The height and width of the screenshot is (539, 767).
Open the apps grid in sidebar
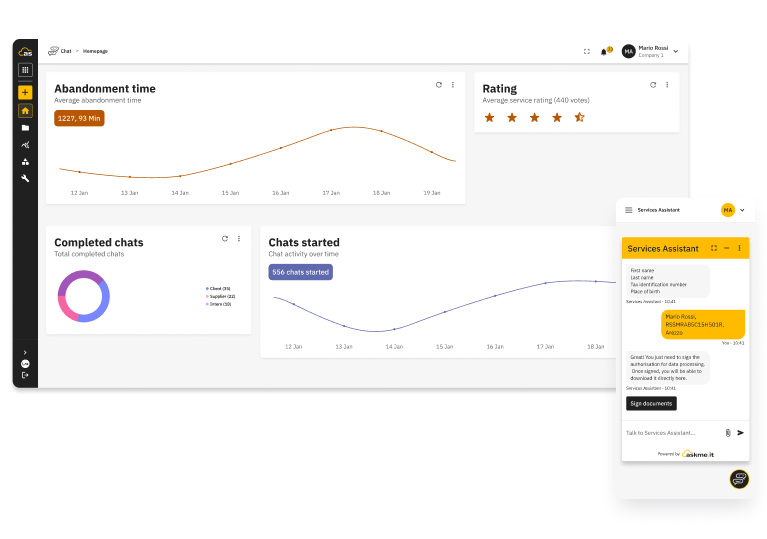tap(25, 70)
